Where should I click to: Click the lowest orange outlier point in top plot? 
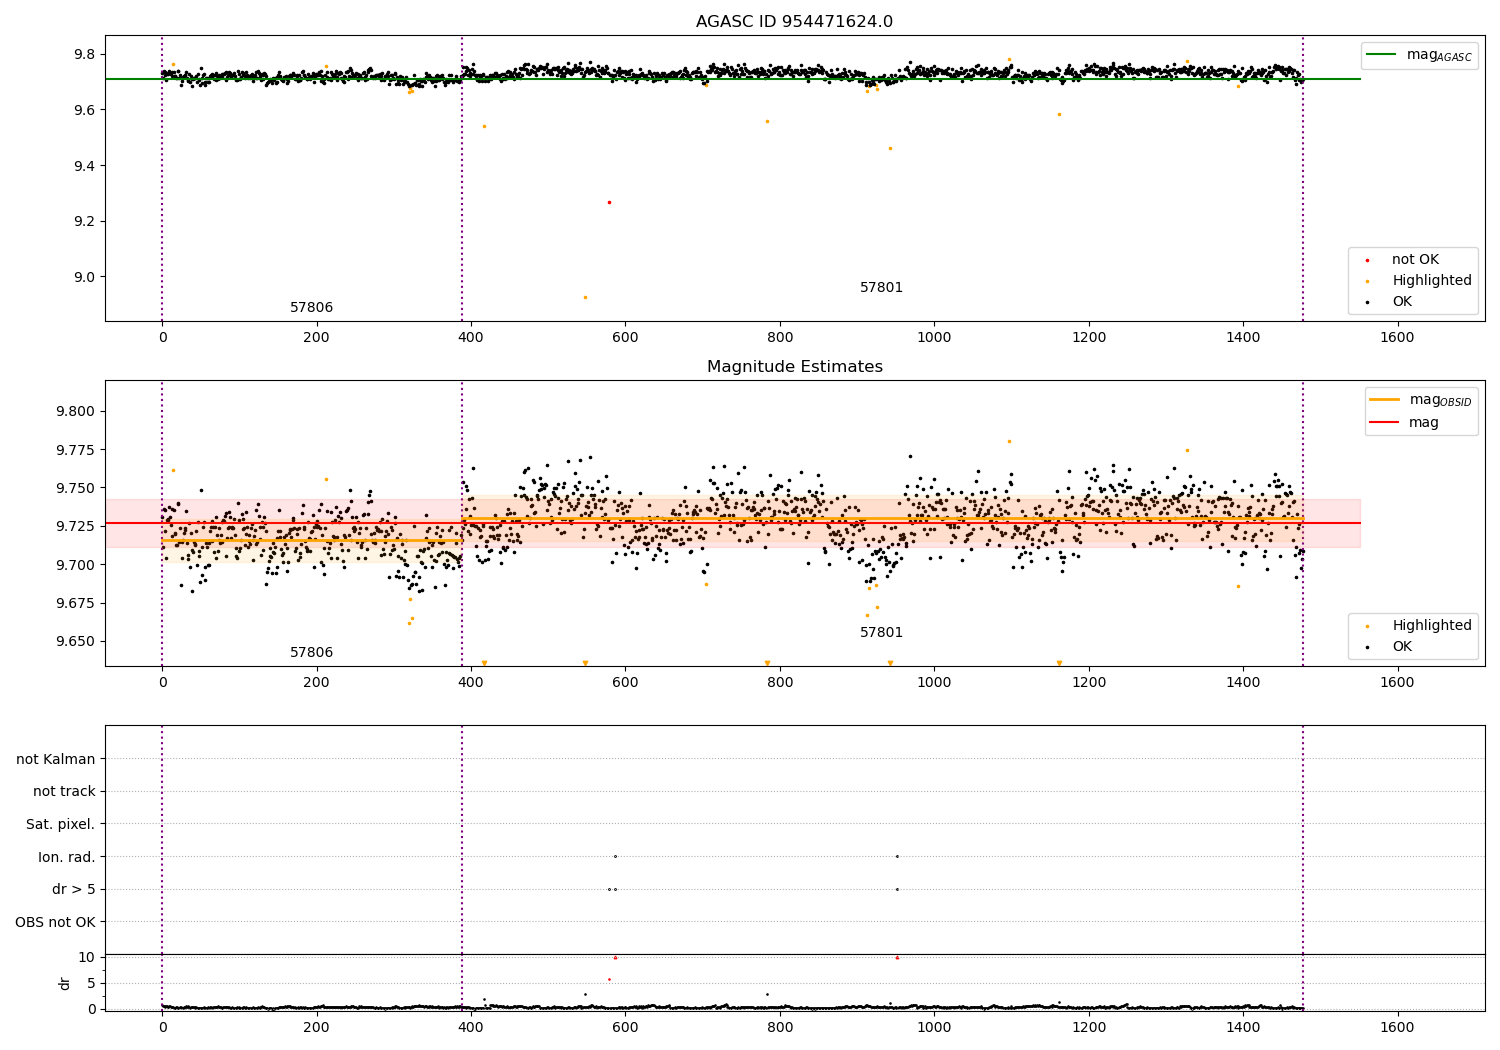tap(586, 297)
